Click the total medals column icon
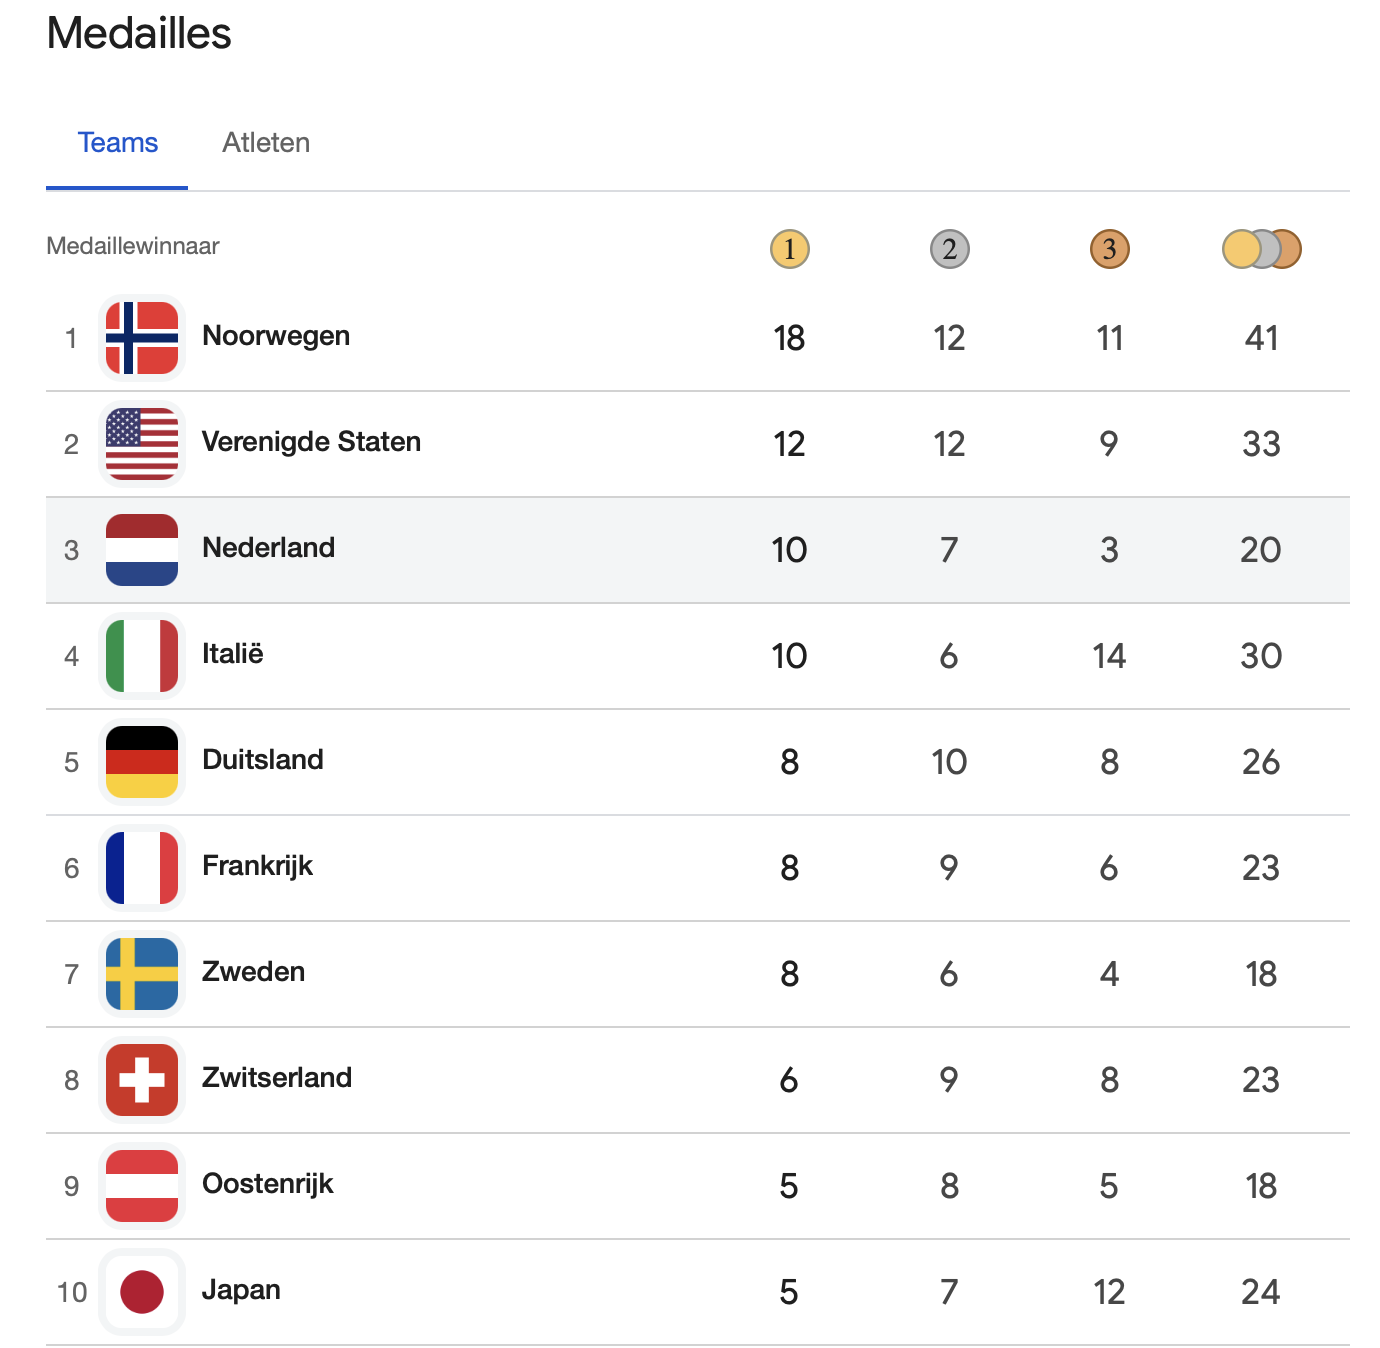Image resolution: width=1380 pixels, height=1348 pixels. click(1261, 249)
